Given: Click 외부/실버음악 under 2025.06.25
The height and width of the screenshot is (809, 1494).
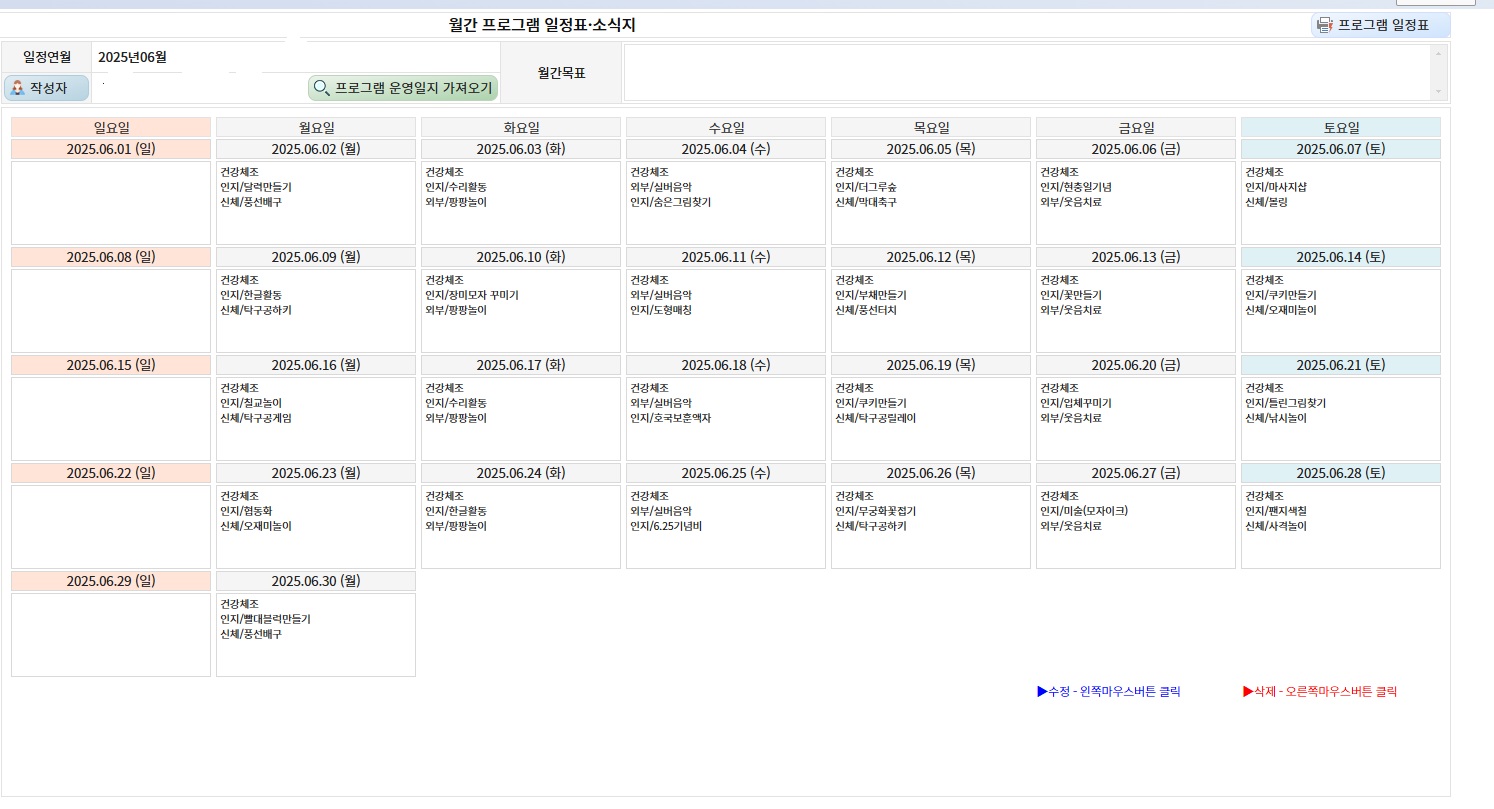Looking at the screenshot, I should click(661, 511).
